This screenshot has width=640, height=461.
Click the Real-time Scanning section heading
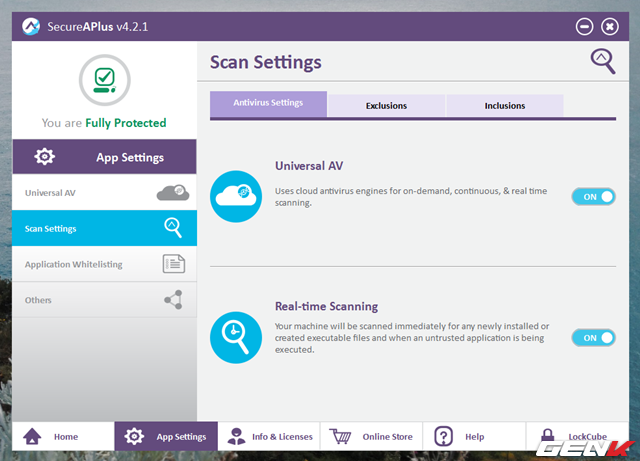pyautogui.click(x=327, y=306)
